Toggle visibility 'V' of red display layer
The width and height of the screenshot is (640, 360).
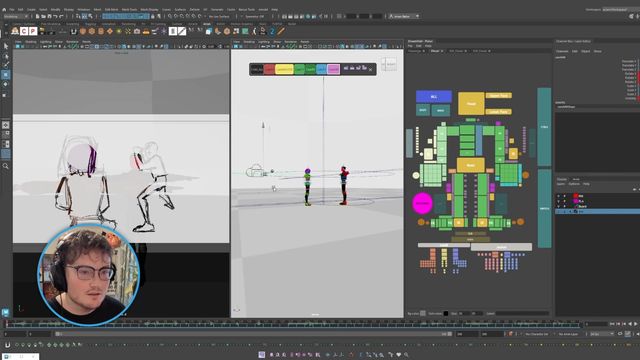[558, 196]
